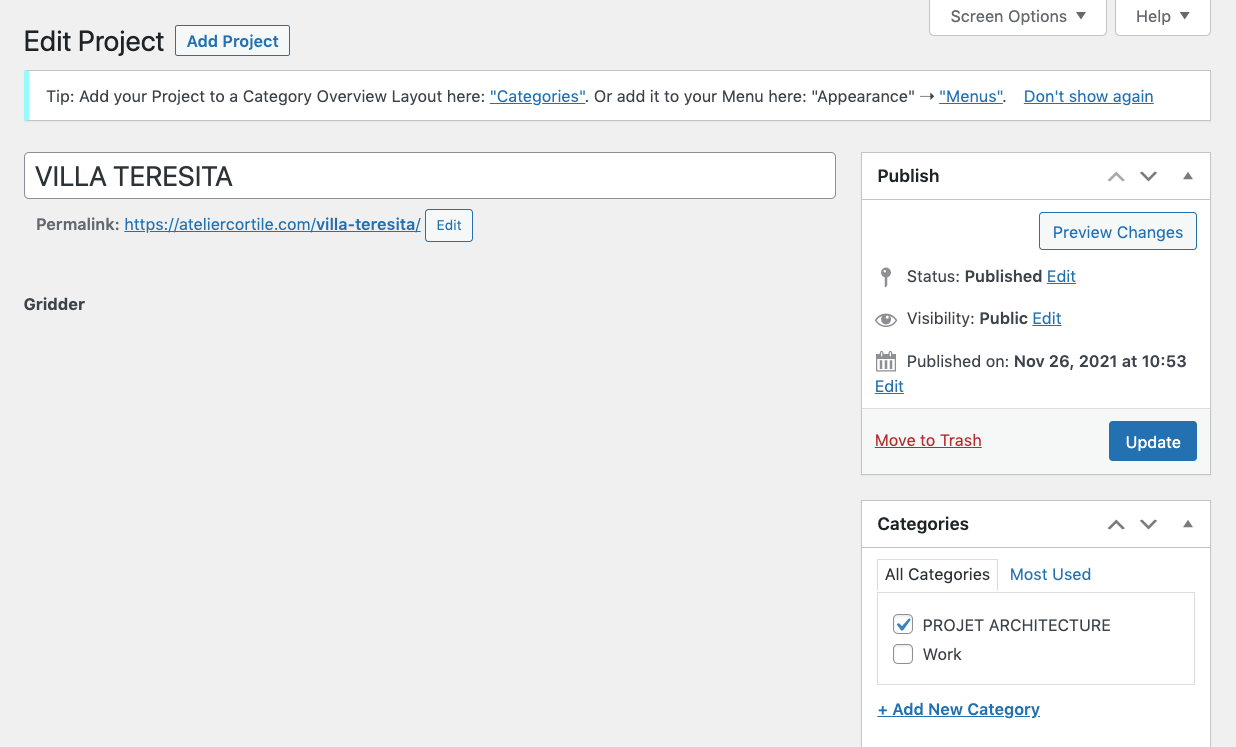Uncheck the PROJET ARCHITECTURE category

pyautogui.click(x=903, y=625)
